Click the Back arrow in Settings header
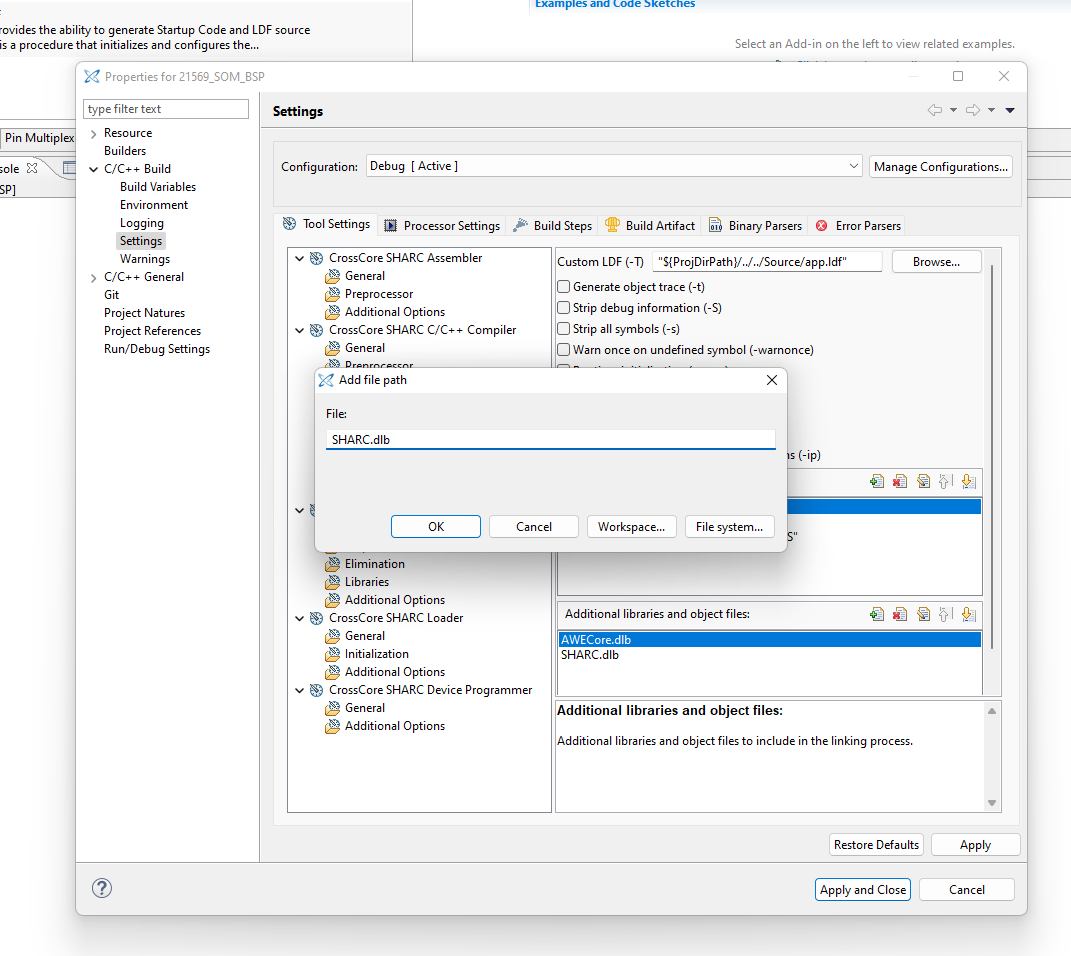1071x956 pixels. (934, 110)
